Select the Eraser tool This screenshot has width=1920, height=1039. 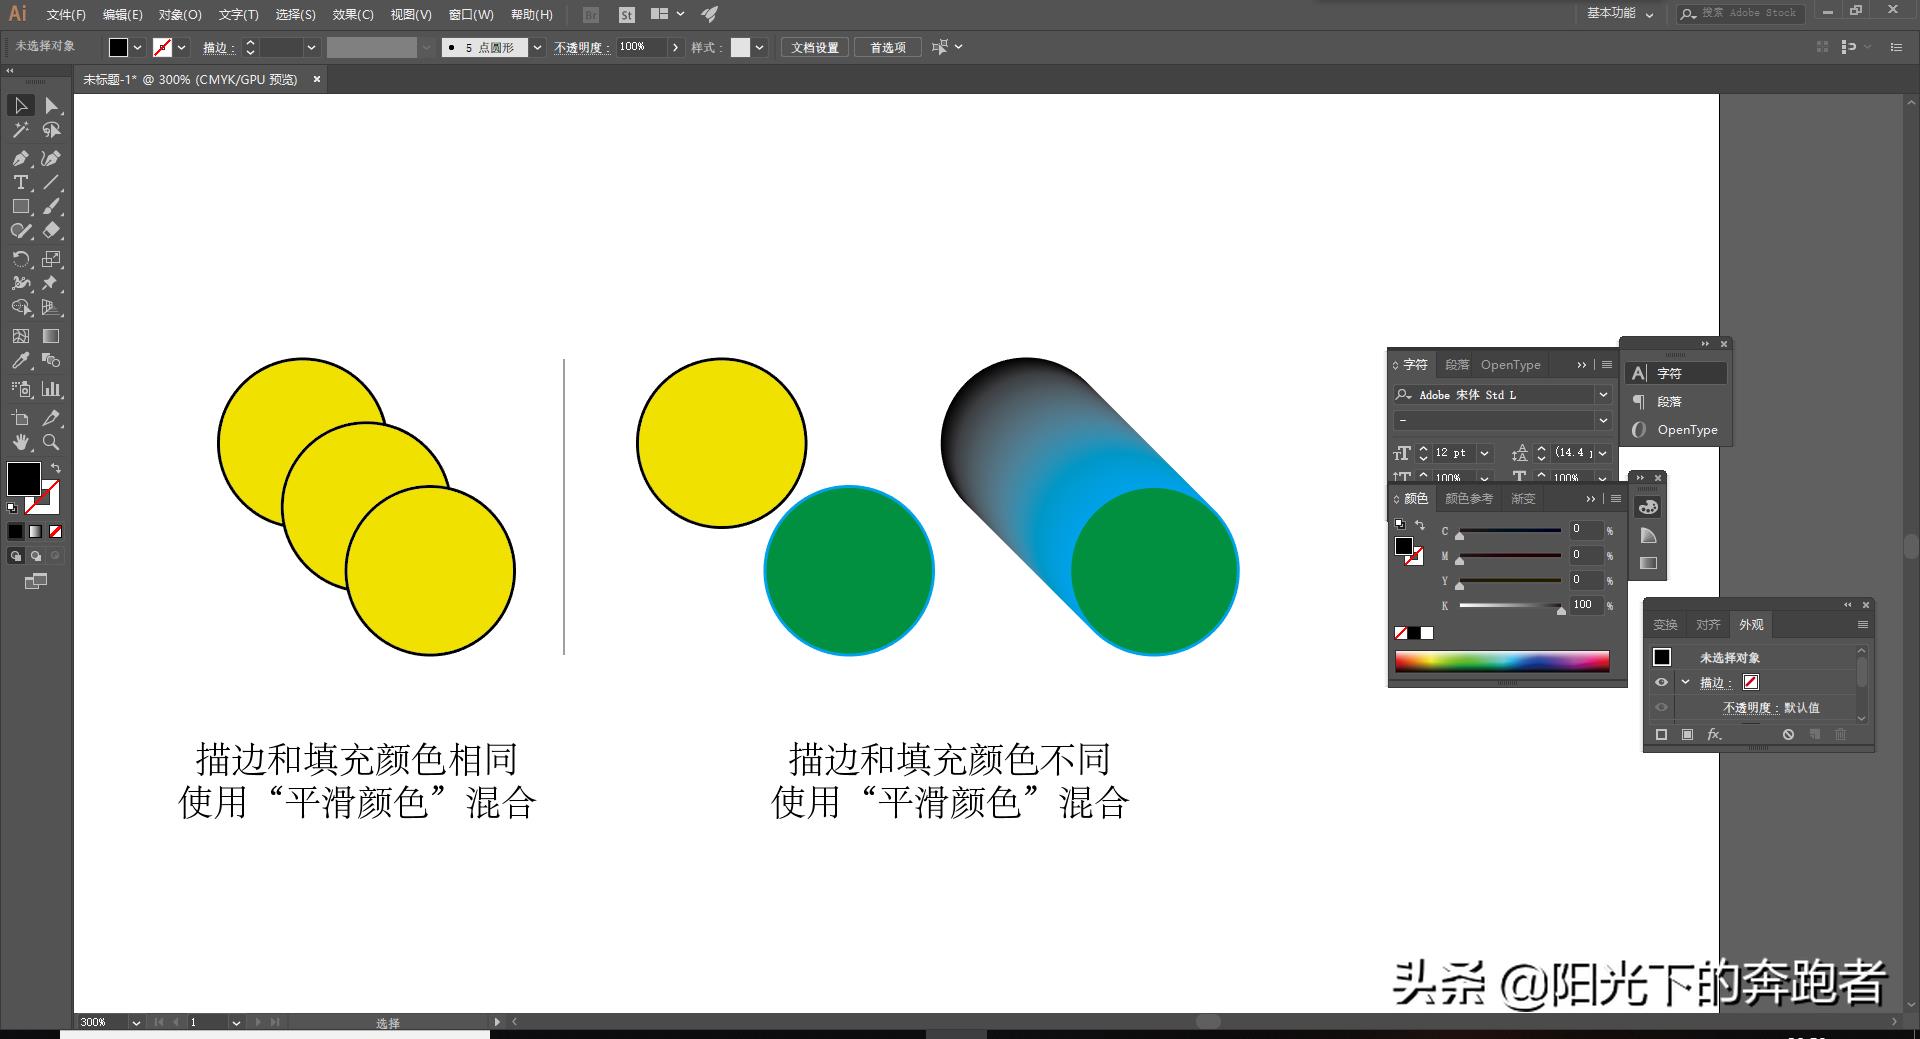51,230
